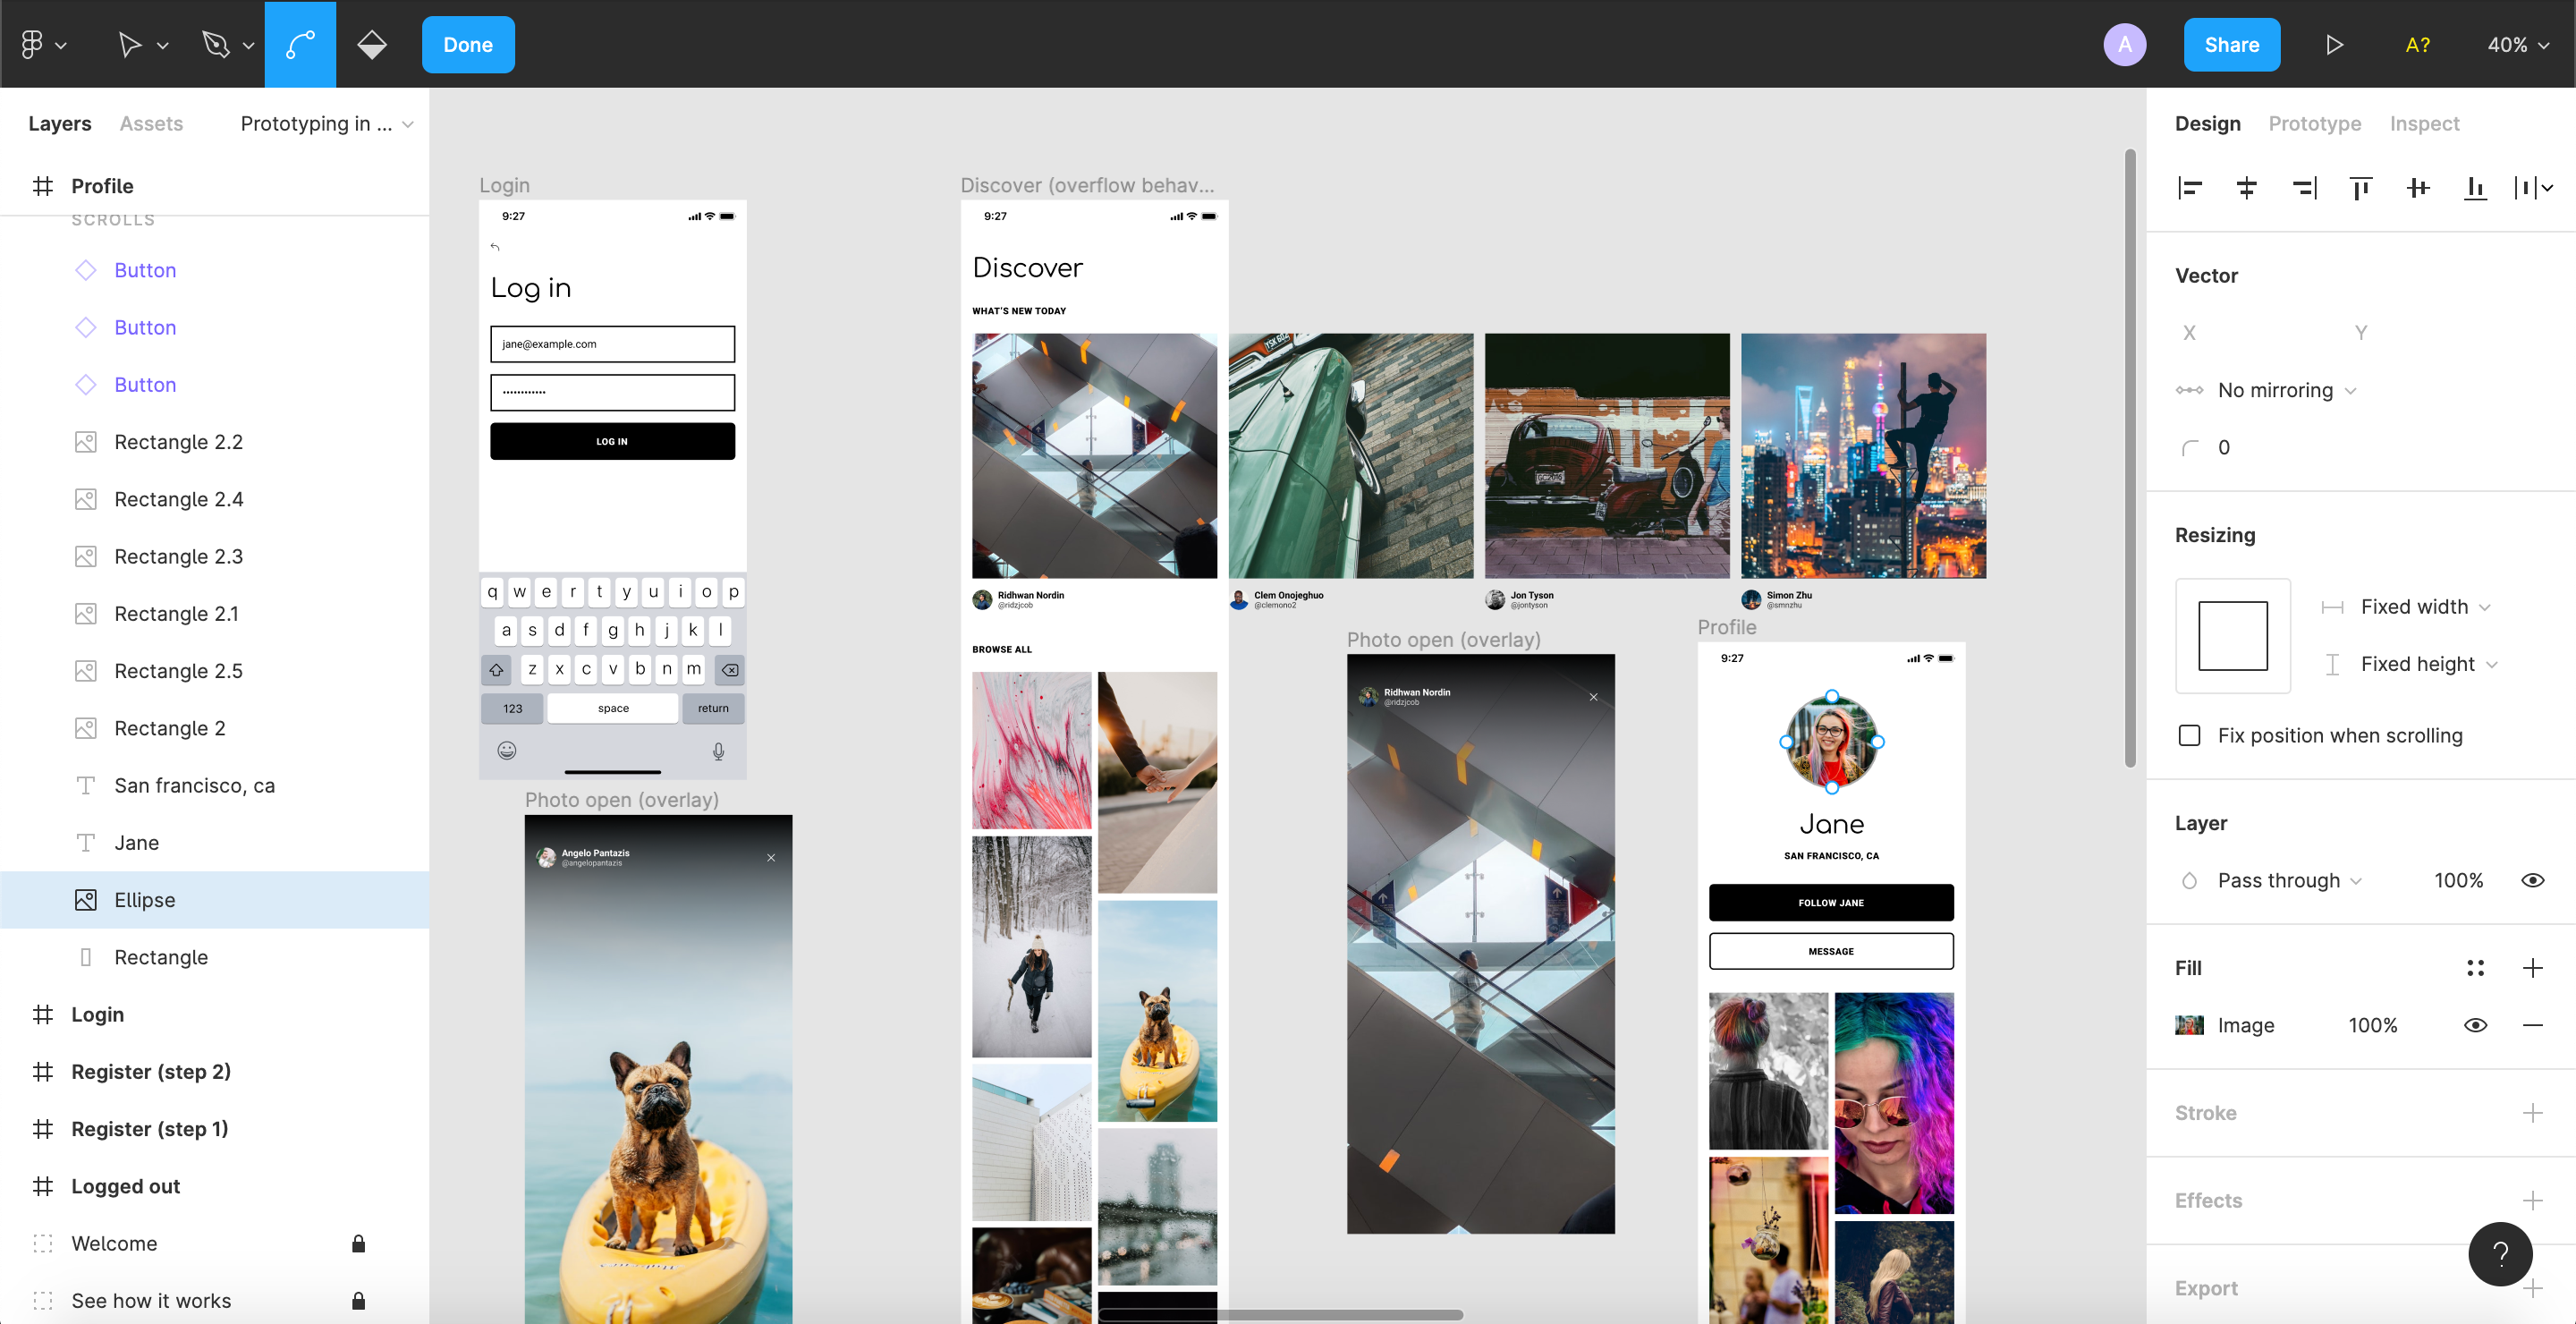This screenshot has height=1324, width=2576.
Task: Open Fill style library dots icon
Action: point(2475,967)
